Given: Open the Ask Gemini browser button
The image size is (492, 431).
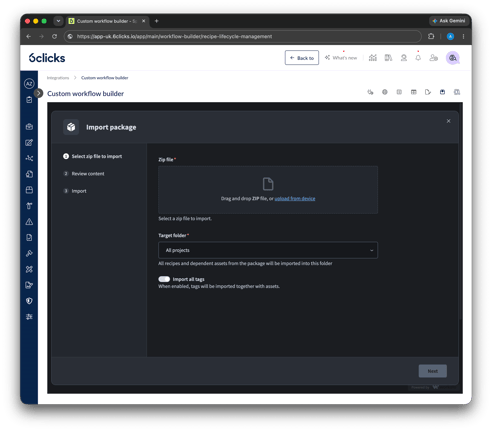Looking at the screenshot, I should 449,21.
